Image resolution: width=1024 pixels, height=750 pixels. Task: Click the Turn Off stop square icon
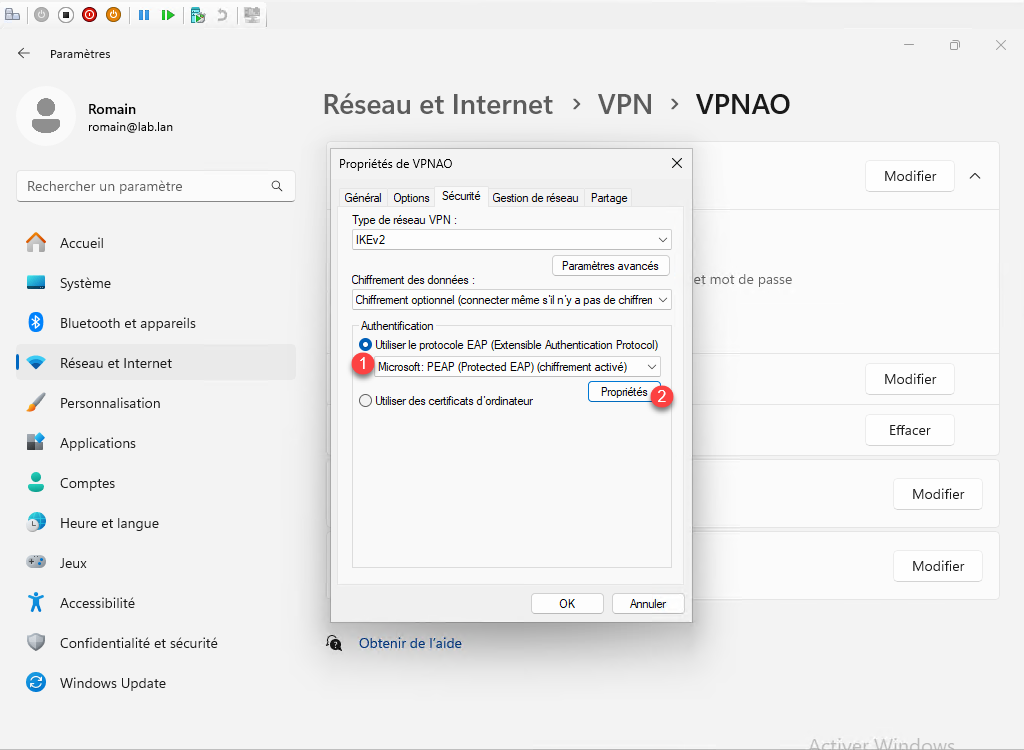(x=66, y=15)
